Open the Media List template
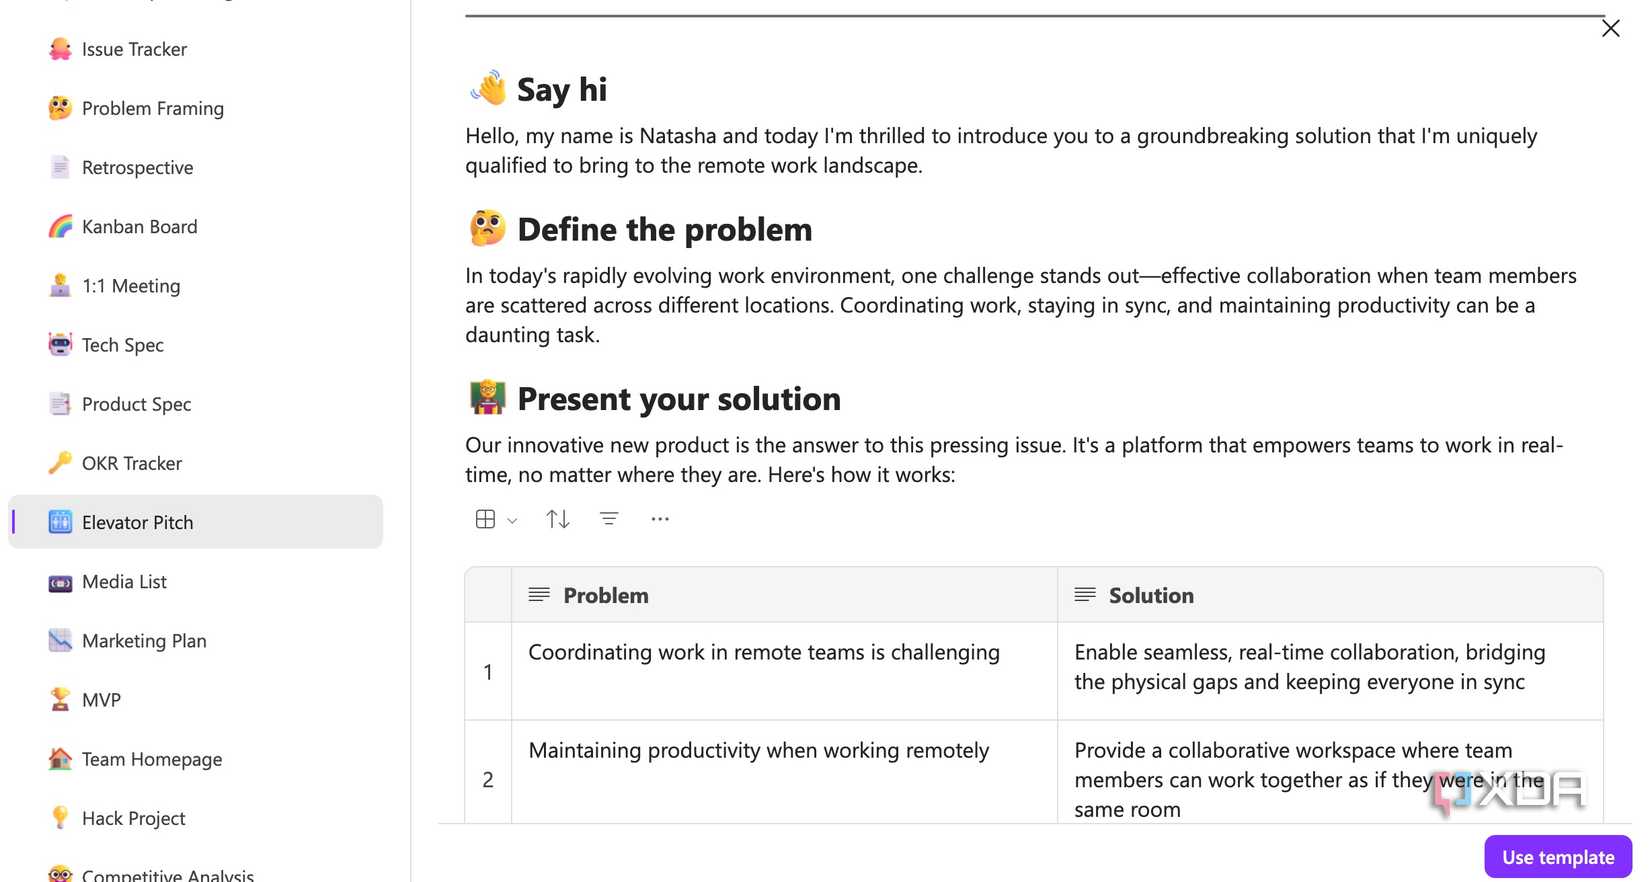This screenshot has height=882, width=1650. coord(124,581)
